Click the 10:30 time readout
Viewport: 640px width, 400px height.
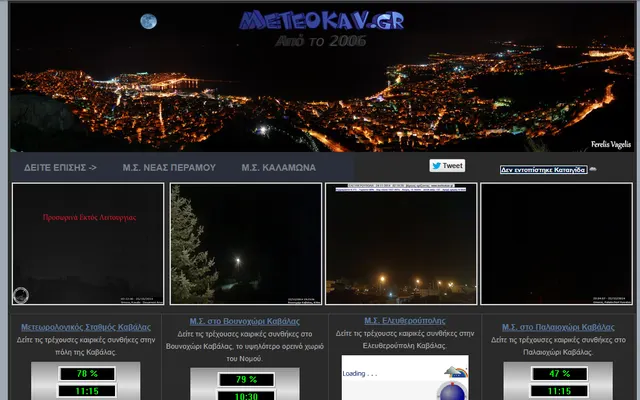click(246, 396)
